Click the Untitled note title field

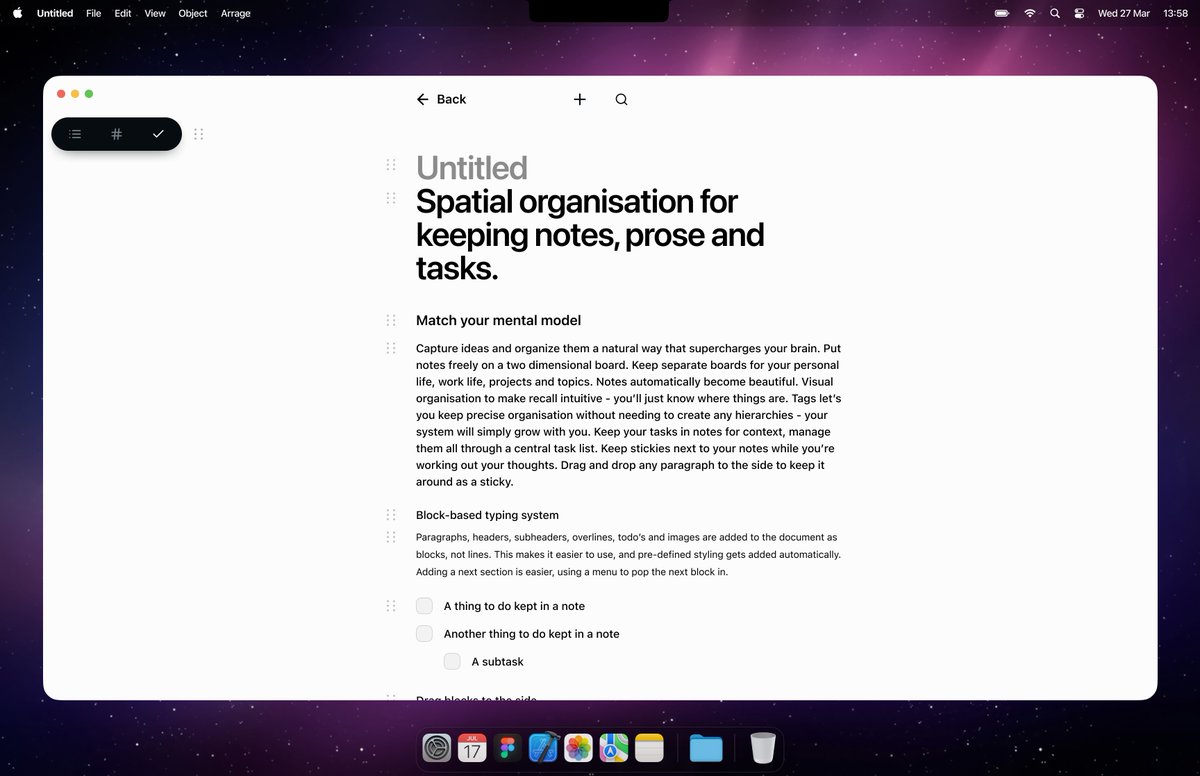click(x=472, y=167)
